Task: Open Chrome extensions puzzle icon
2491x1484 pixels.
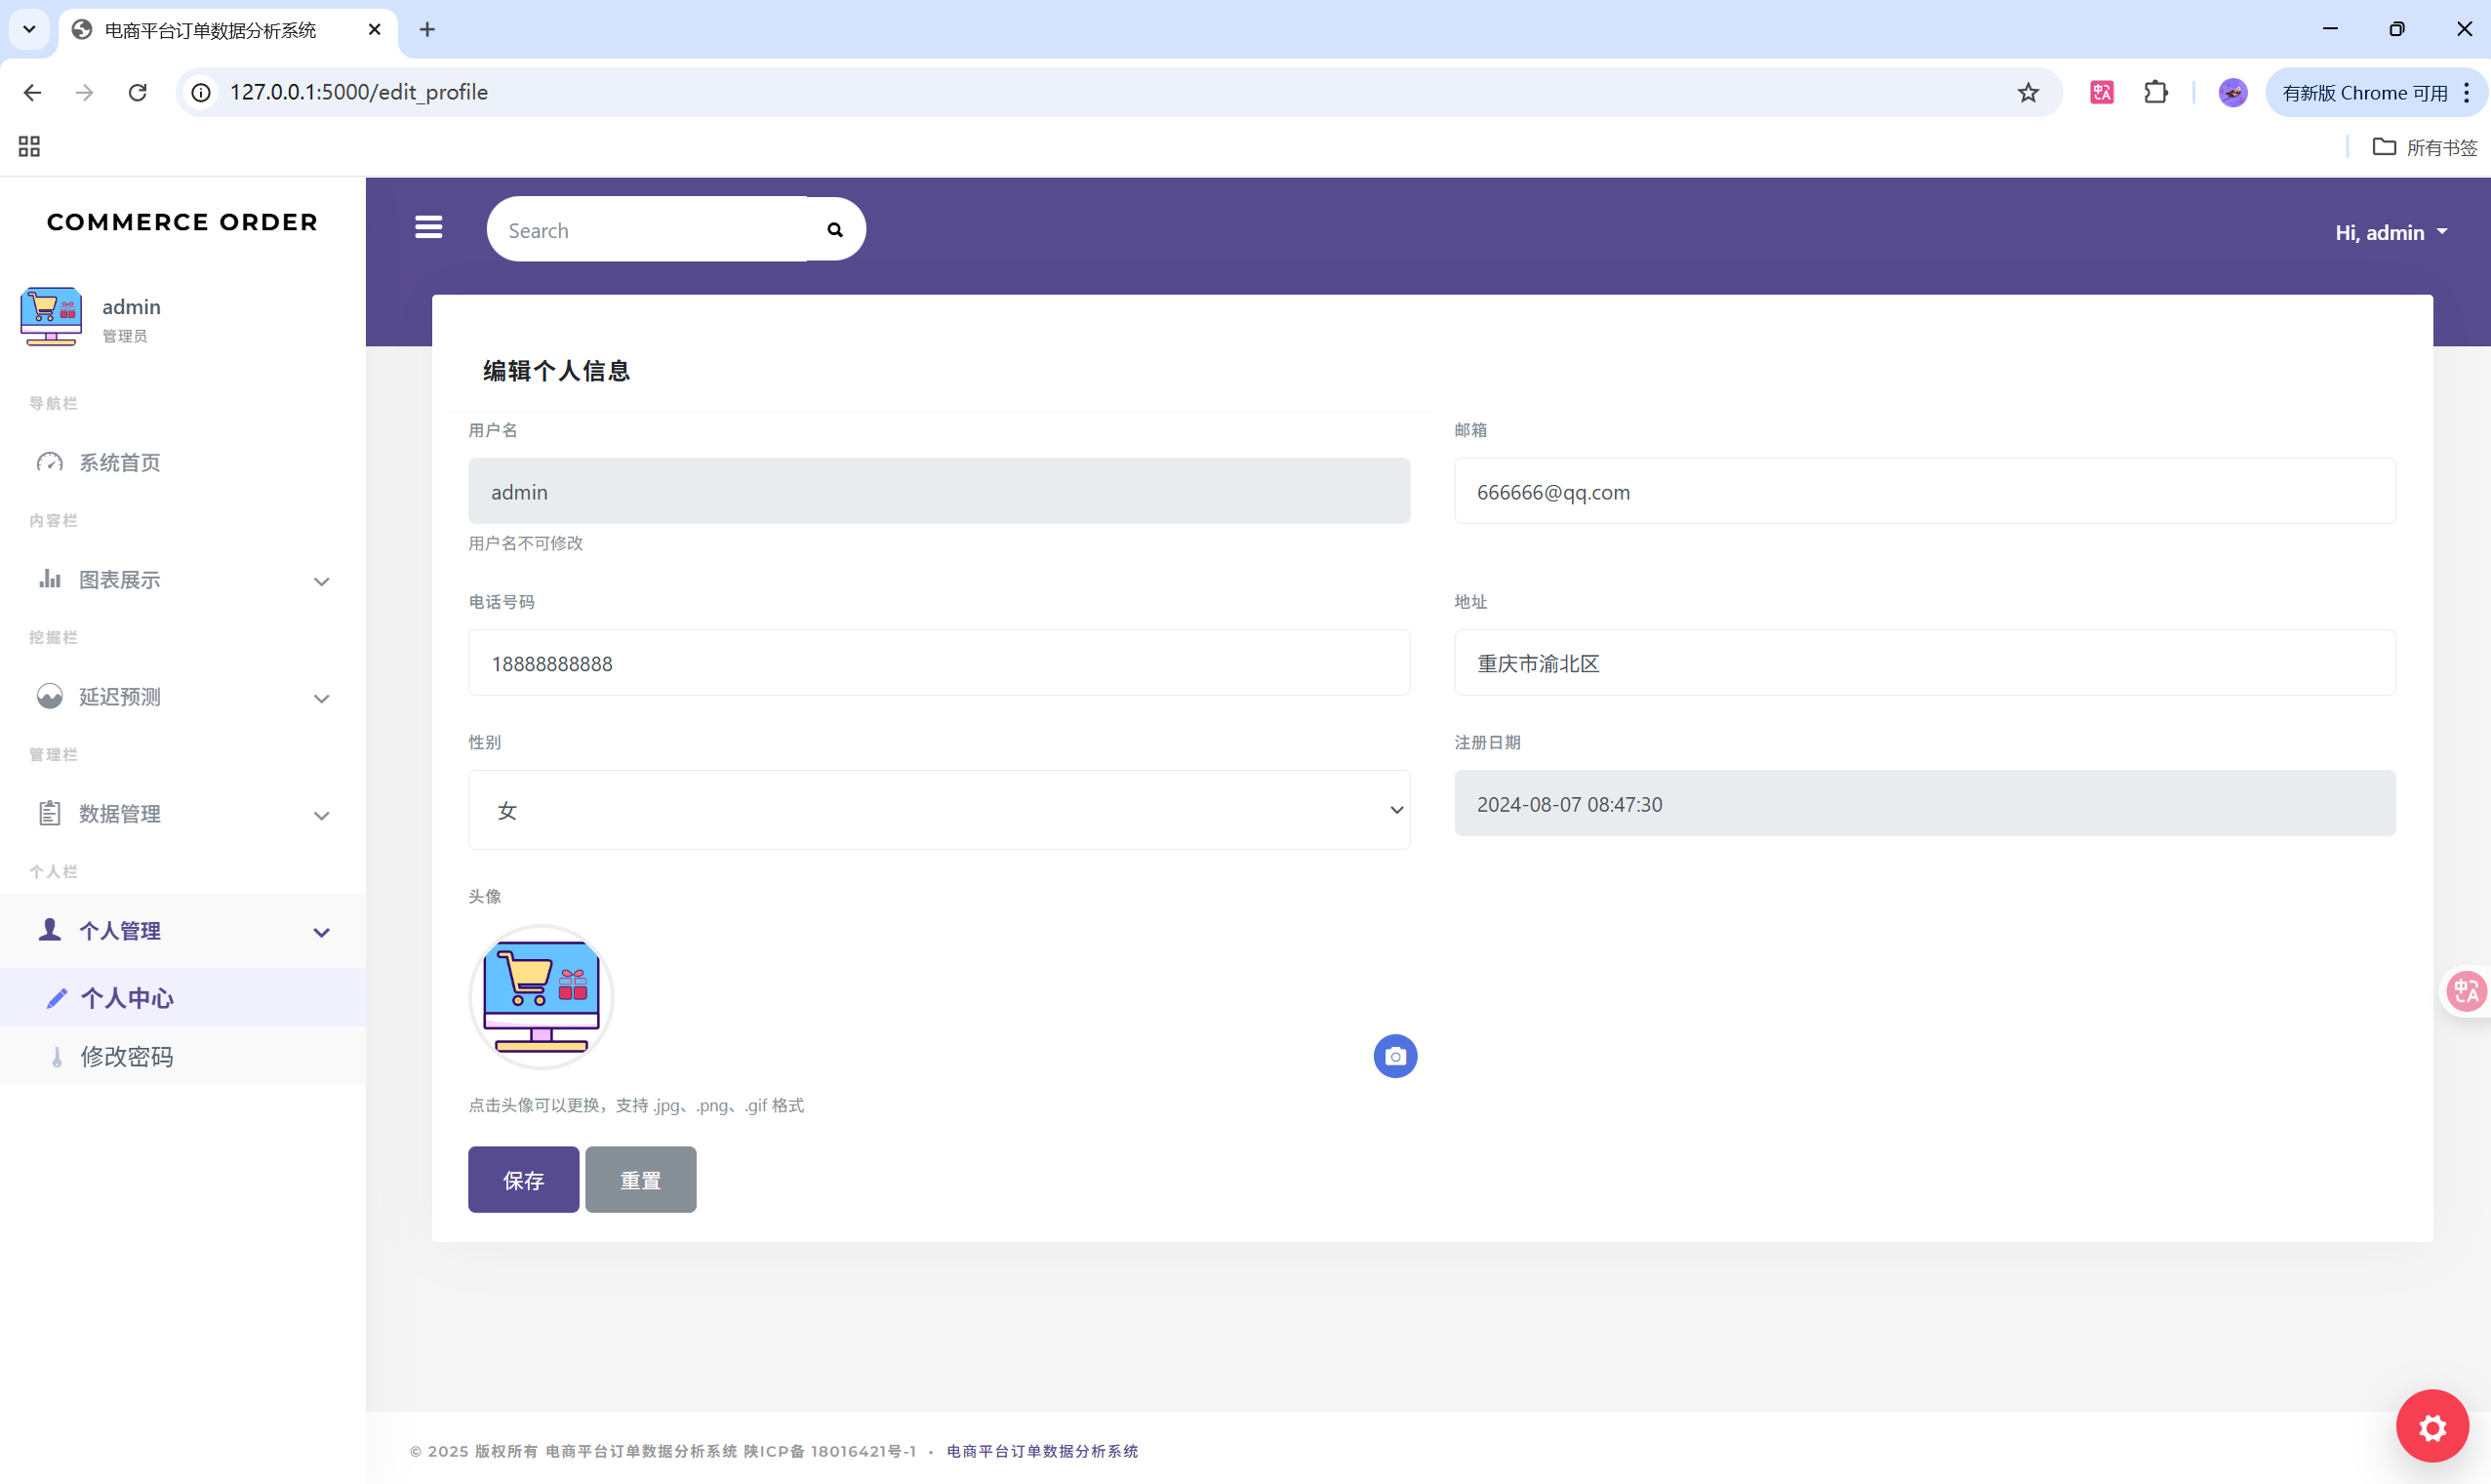Action: point(2155,93)
